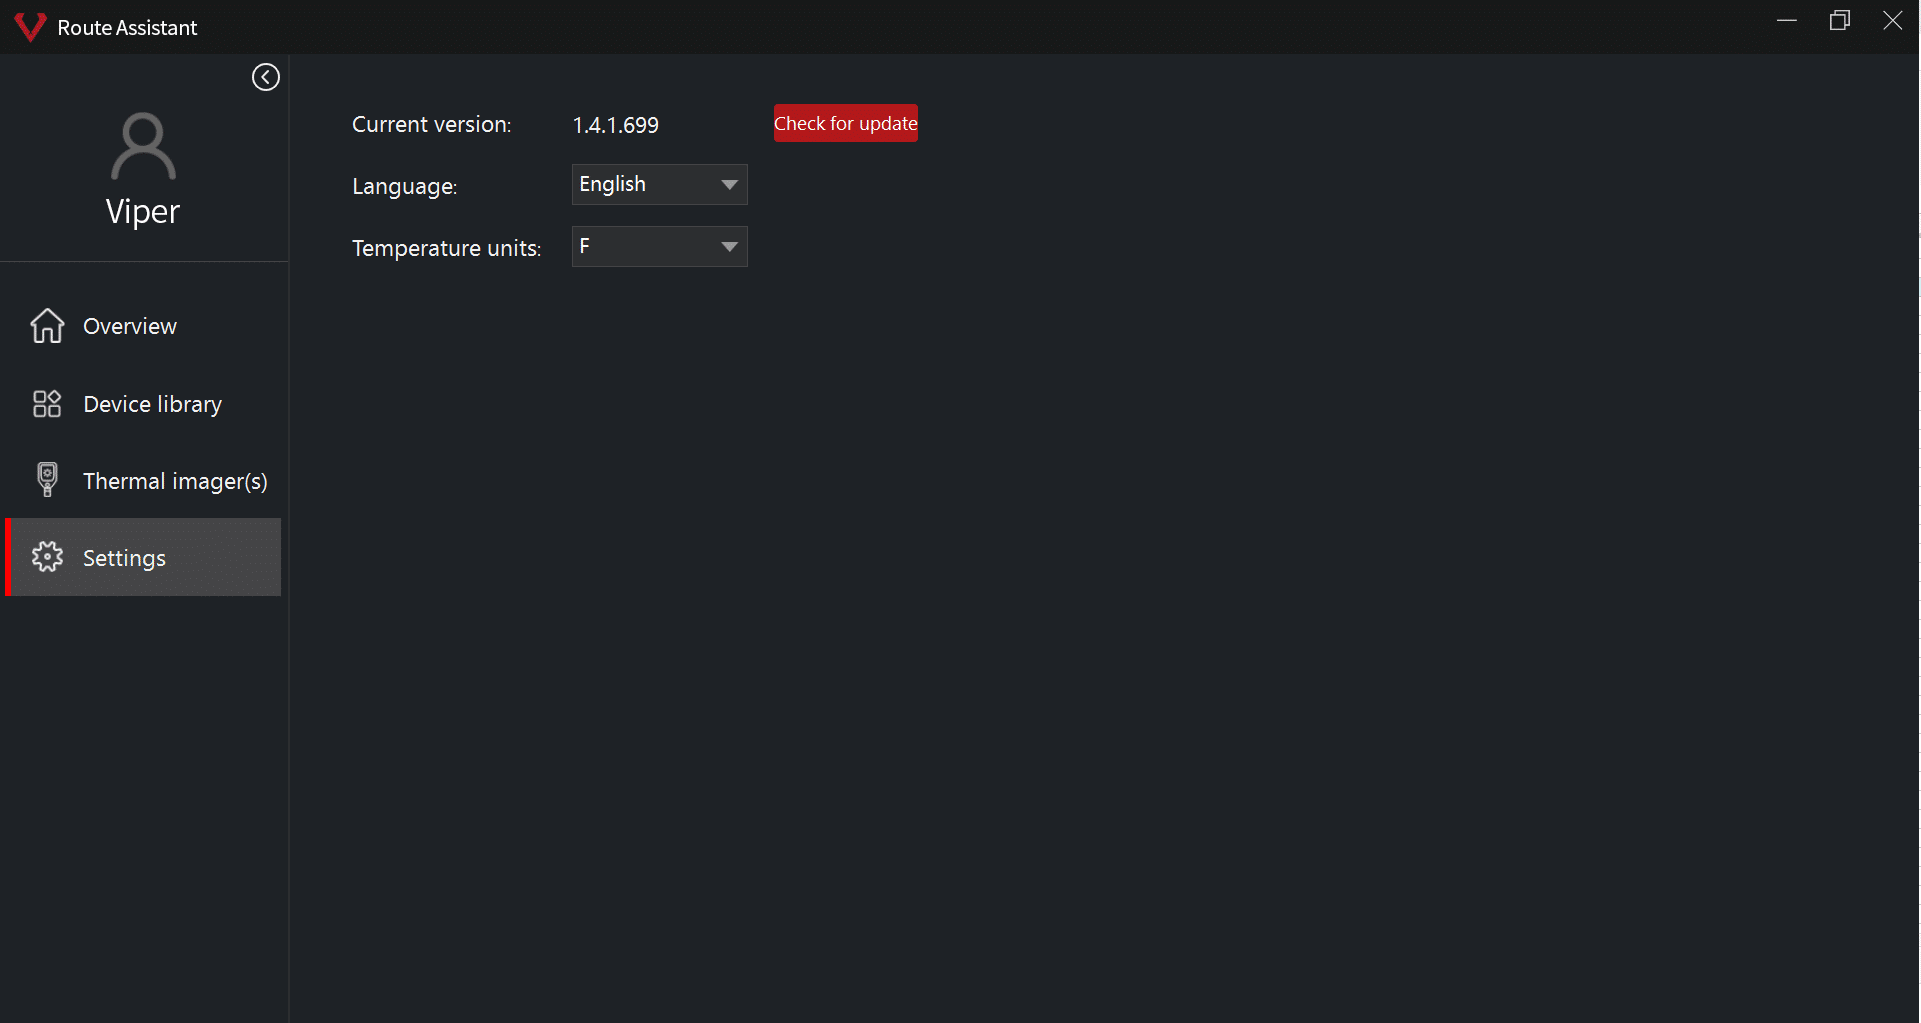Restore down the Route Assistant window
The height and width of the screenshot is (1023, 1921).
click(1840, 21)
